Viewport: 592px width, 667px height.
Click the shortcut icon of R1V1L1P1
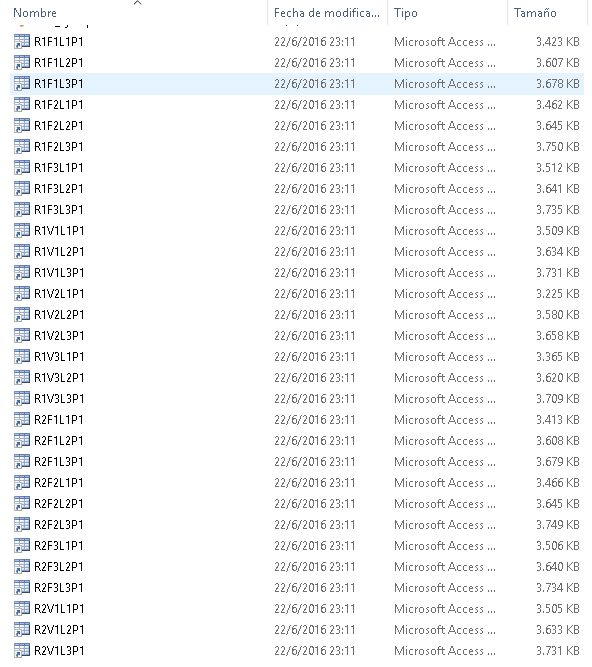tap(22, 231)
